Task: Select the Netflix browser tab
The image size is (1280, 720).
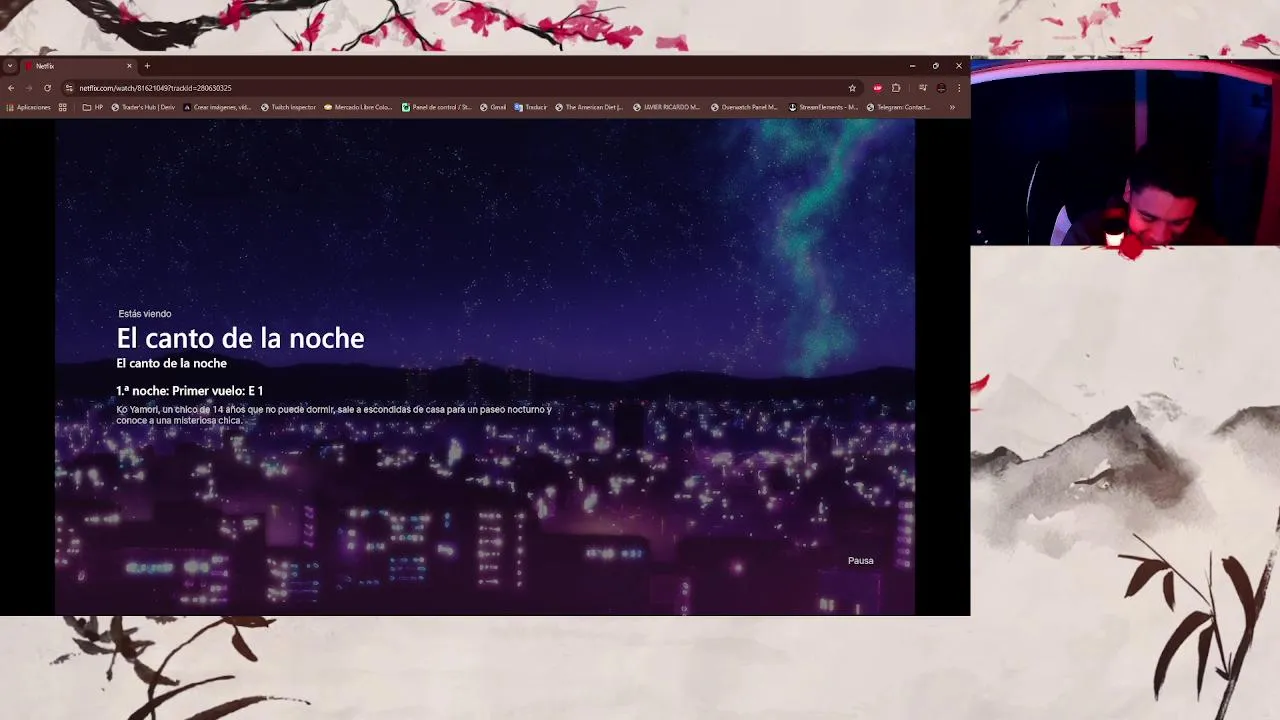Action: point(79,66)
